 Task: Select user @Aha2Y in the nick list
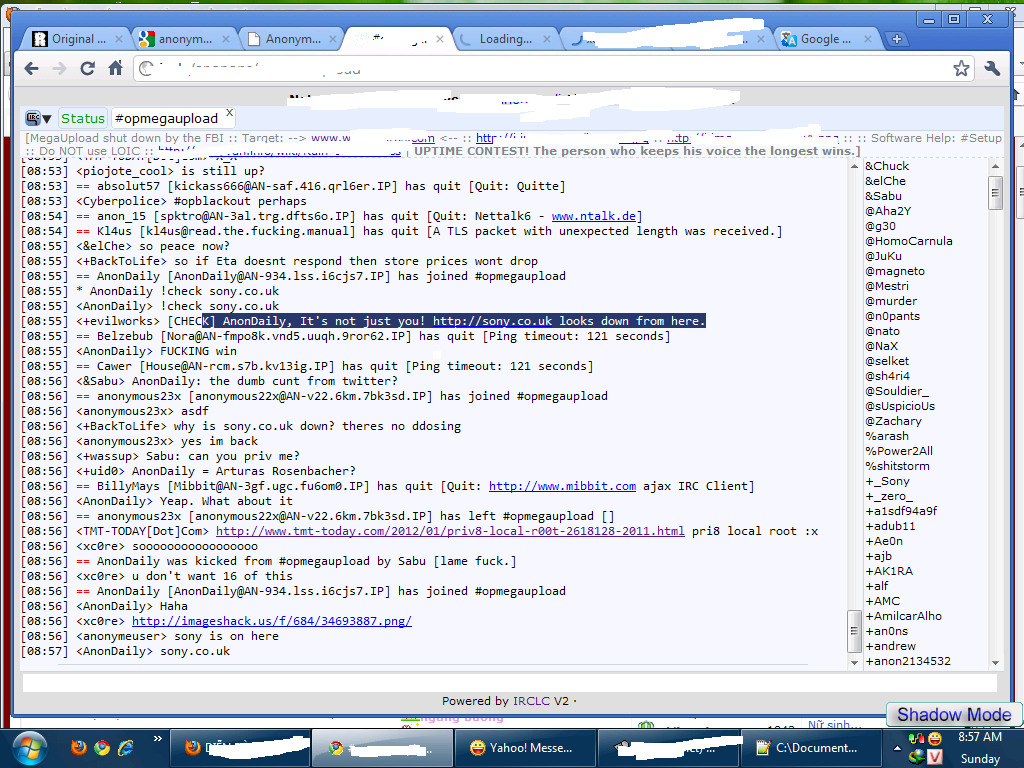888,211
